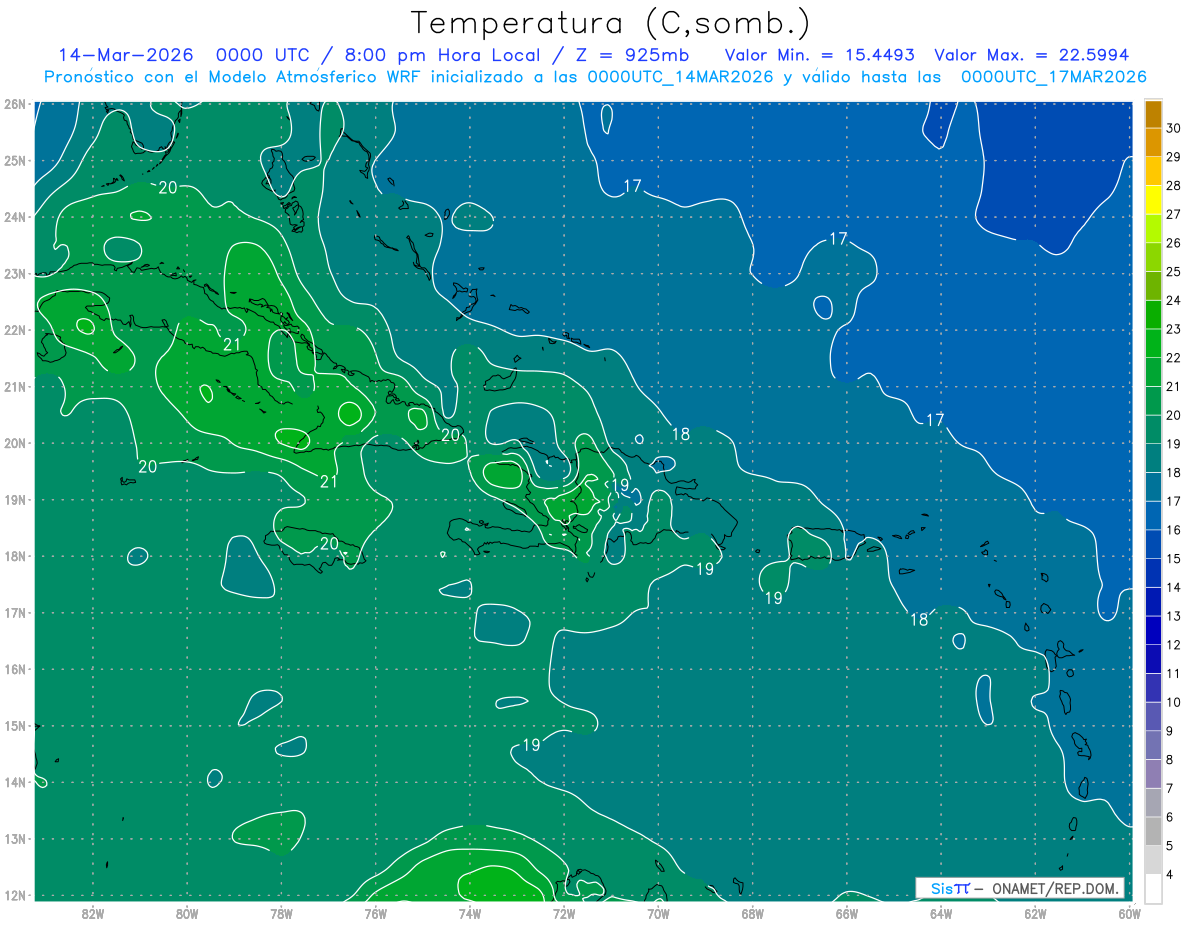Click the 74W longitude axis label

tap(470, 913)
